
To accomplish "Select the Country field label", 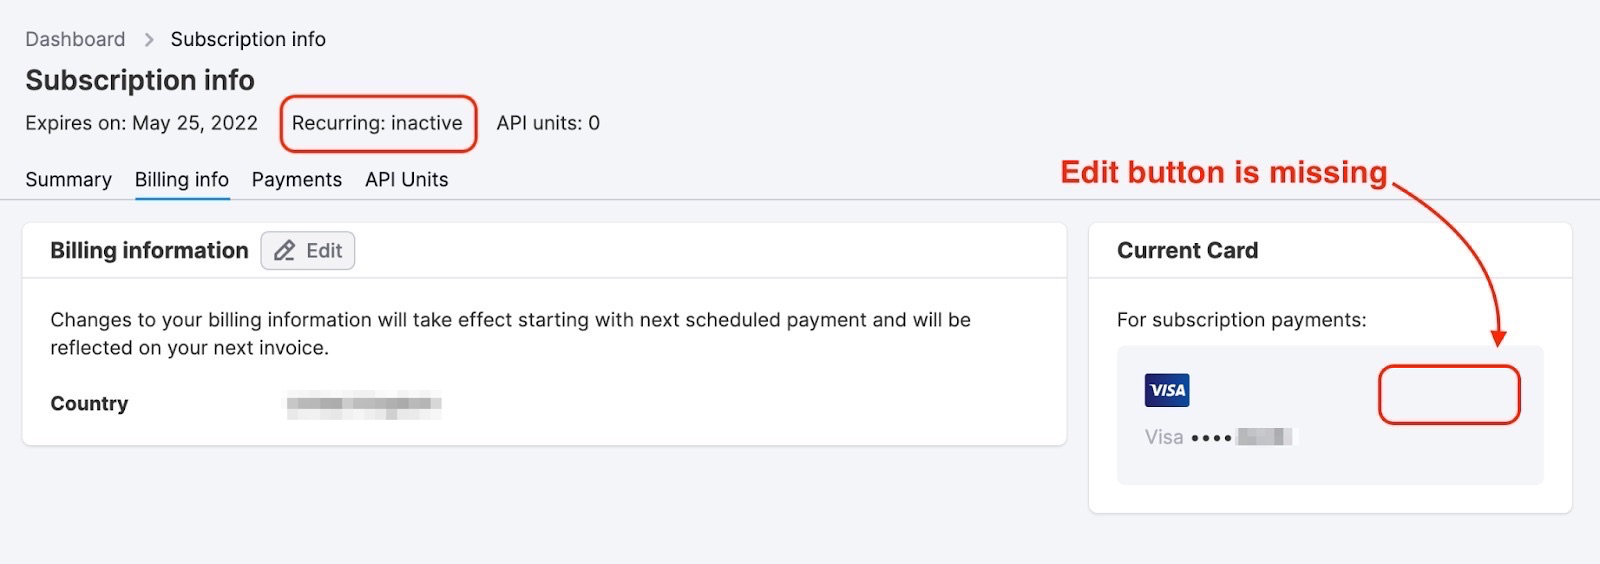I will click(89, 404).
